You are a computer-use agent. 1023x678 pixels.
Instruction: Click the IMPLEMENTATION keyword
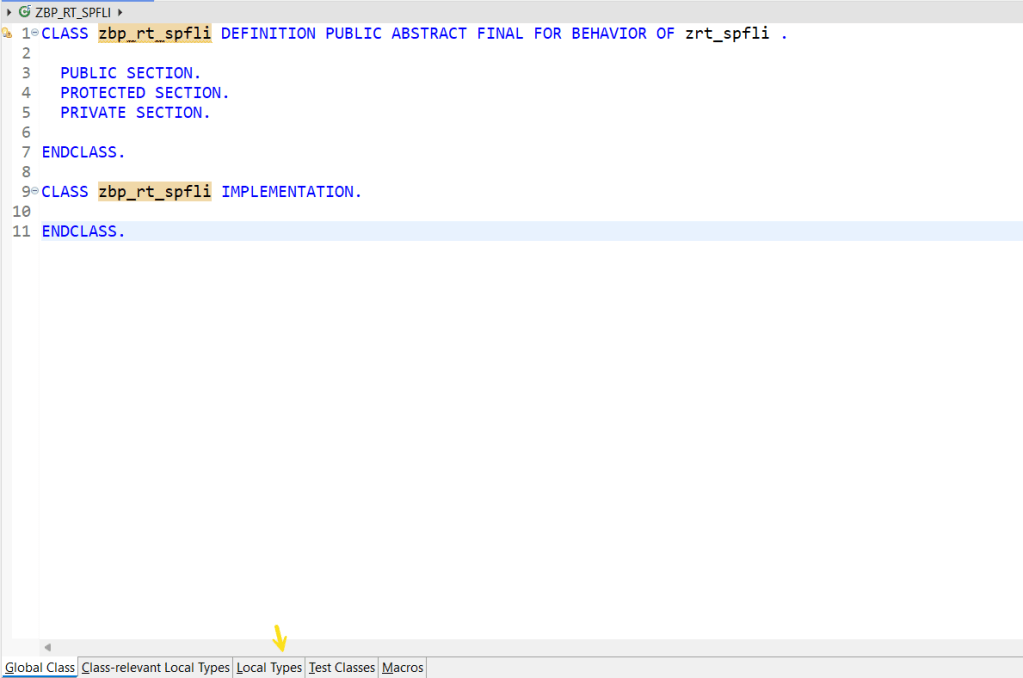291,192
